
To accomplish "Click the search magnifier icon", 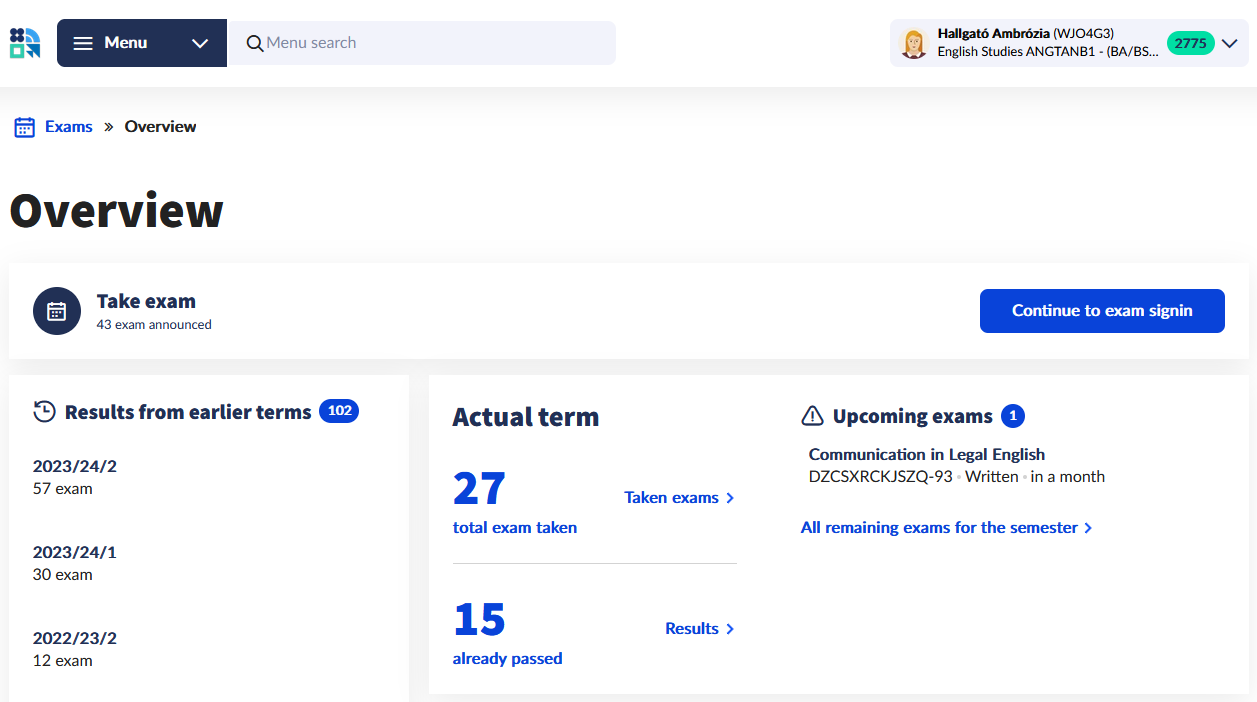I will (255, 43).
